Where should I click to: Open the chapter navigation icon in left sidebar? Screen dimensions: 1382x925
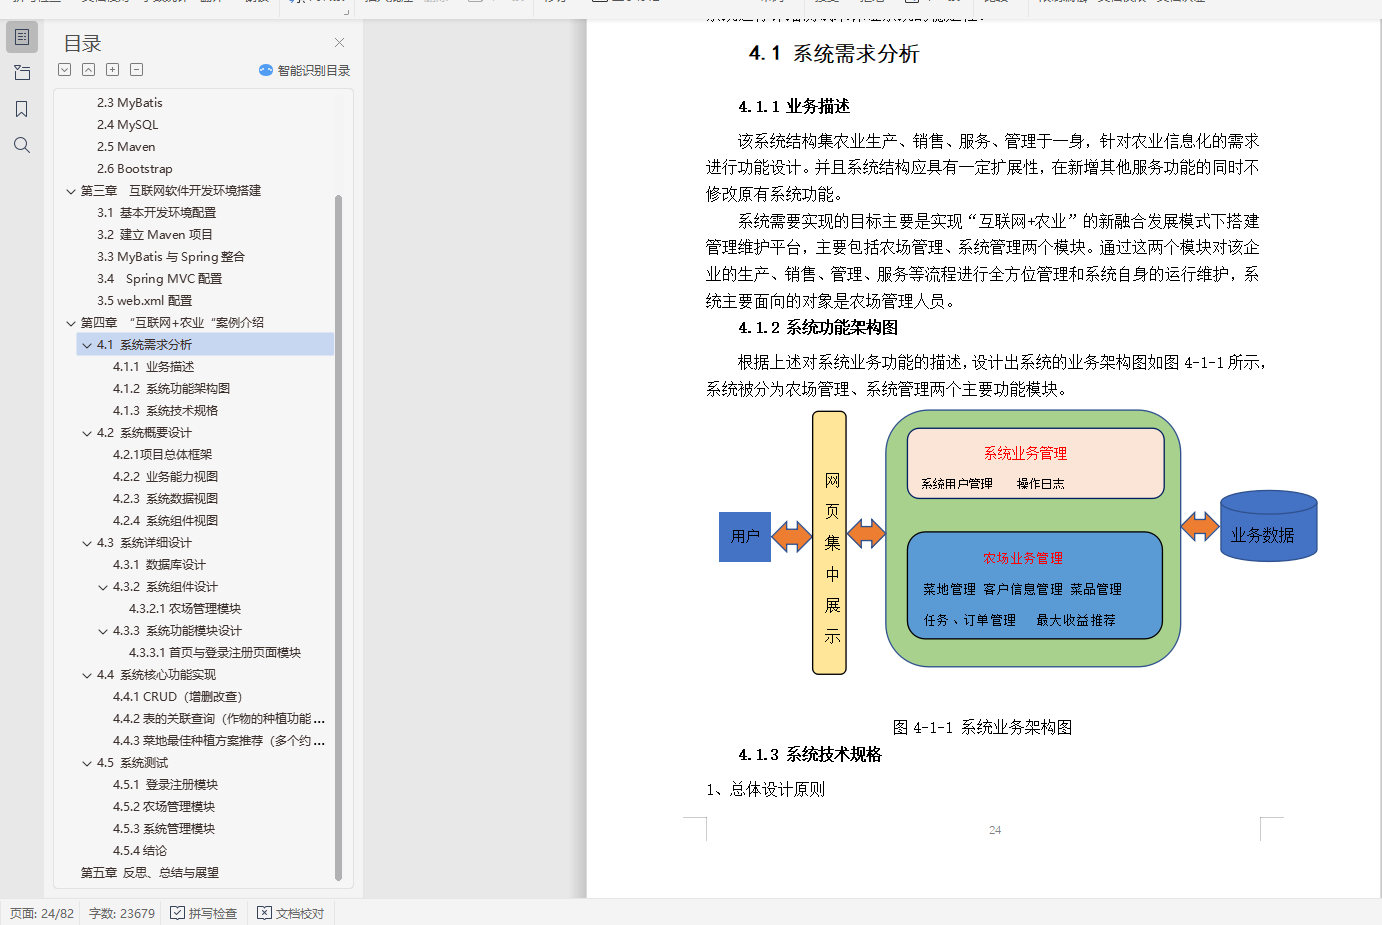tap(22, 73)
